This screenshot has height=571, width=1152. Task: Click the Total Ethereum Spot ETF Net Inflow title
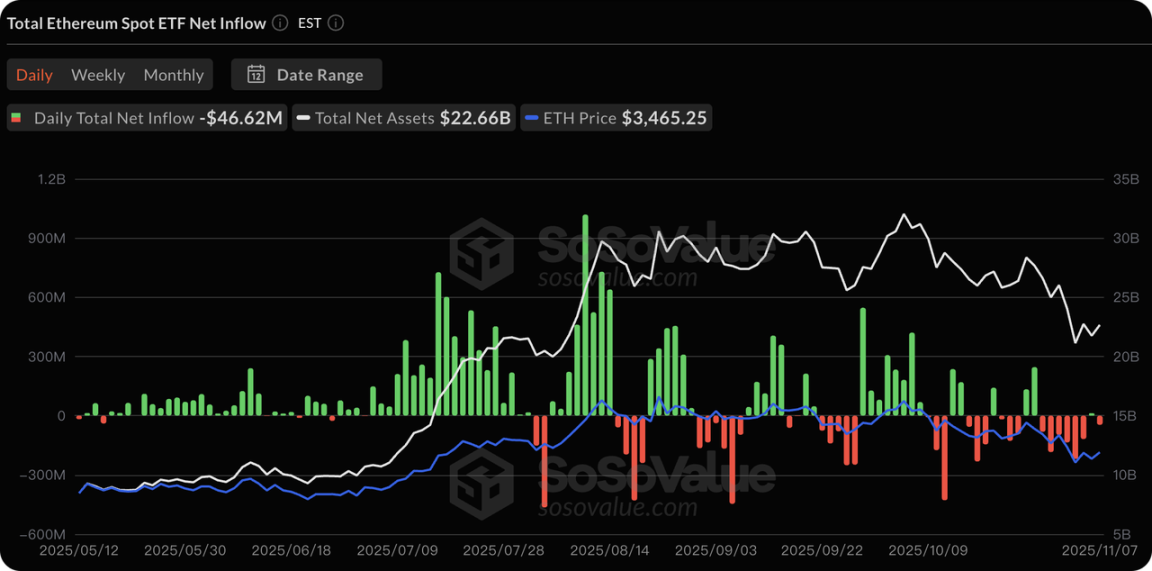[x=136, y=23]
